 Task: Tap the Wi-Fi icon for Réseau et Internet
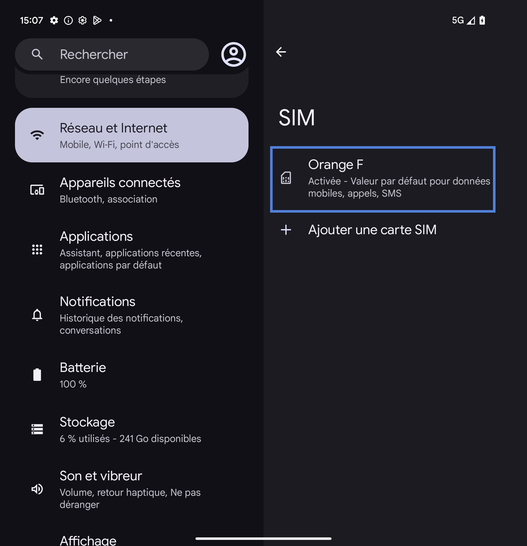click(x=37, y=135)
